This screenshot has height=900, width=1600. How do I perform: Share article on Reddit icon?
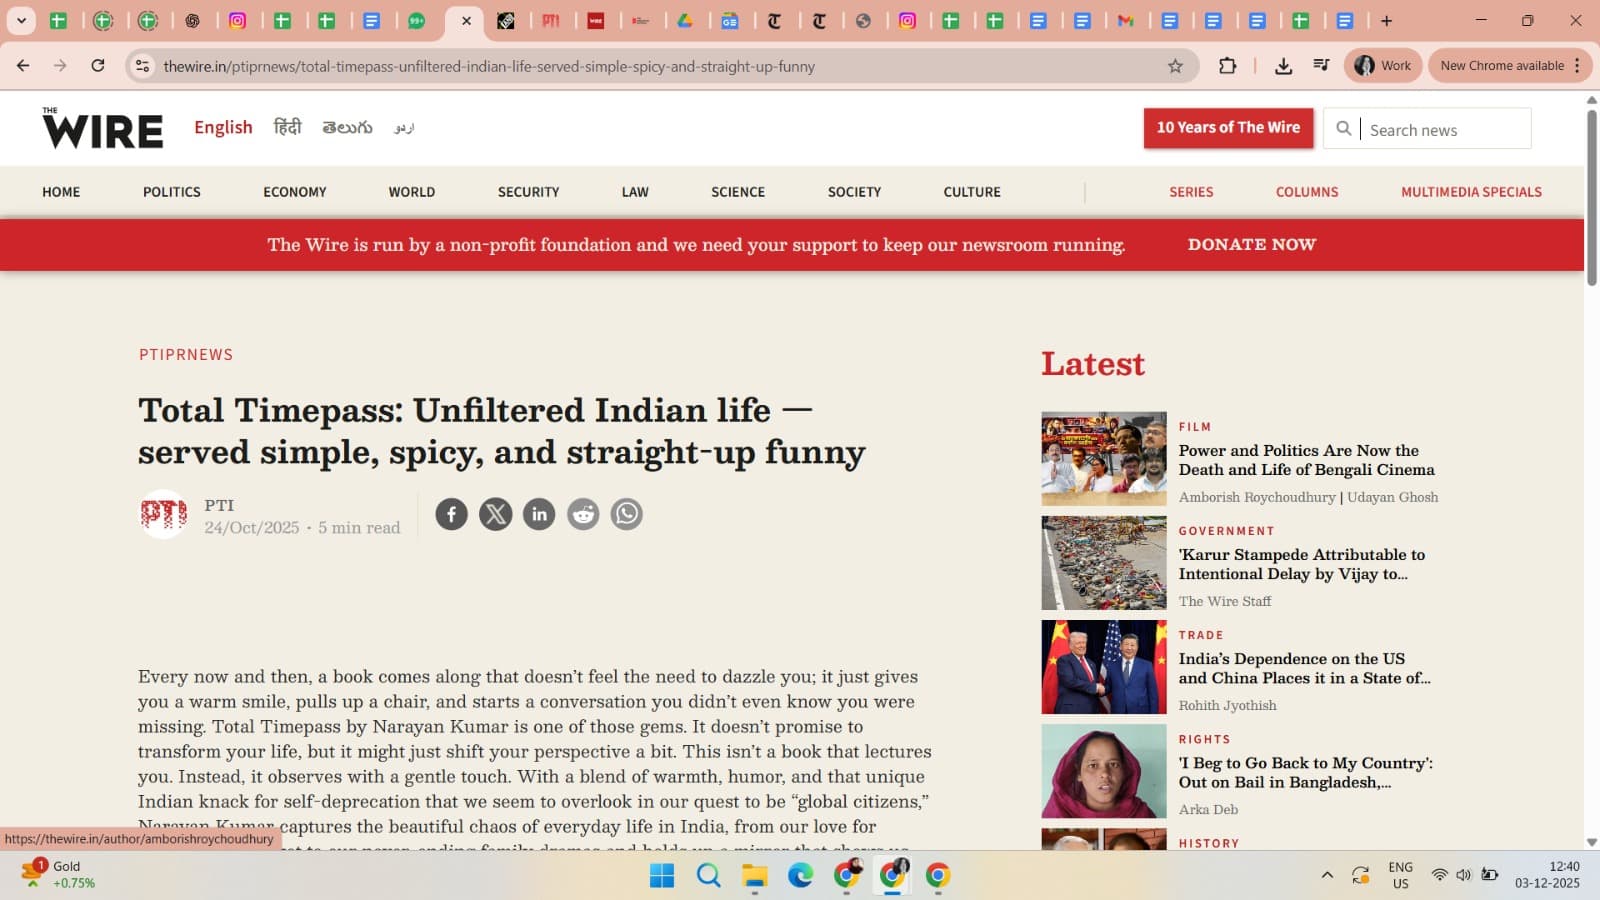tap(583, 514)
